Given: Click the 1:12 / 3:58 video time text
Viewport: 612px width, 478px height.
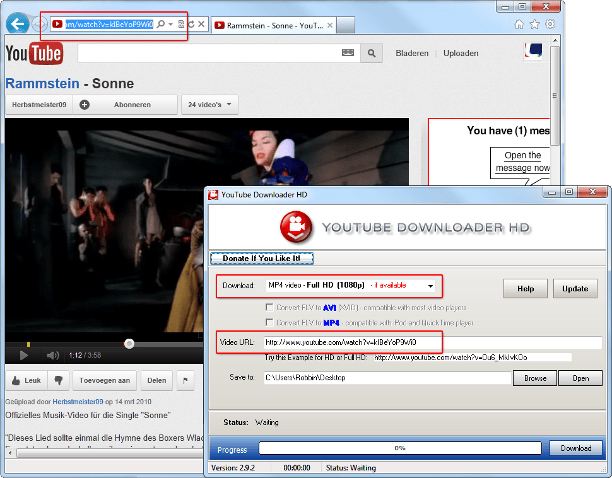Looking at the screenshot, I should tap(85, 355).
